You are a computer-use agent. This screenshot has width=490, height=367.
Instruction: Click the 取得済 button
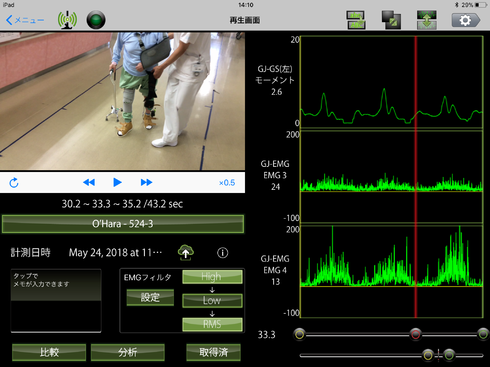tap(213, 352)
